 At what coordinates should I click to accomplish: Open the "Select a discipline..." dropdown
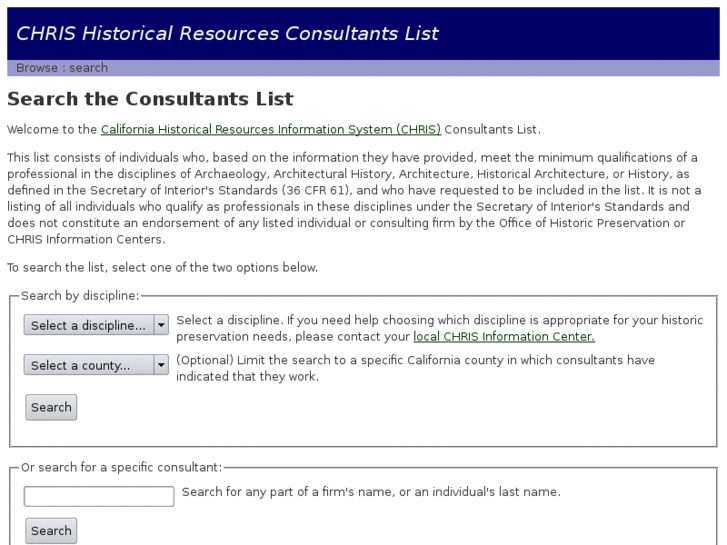88,326
